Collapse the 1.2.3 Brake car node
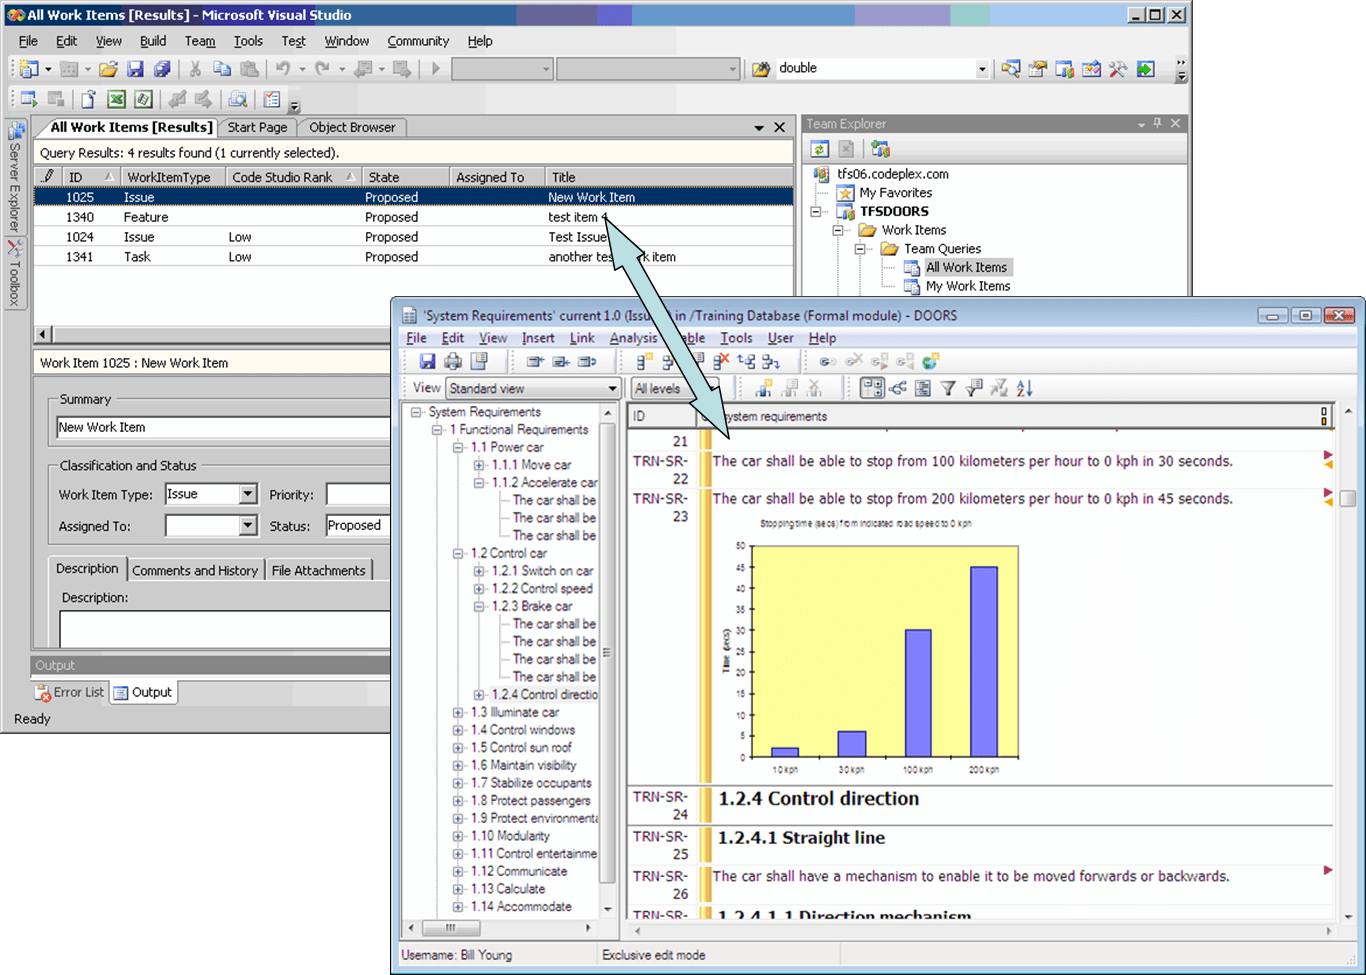The height and width of the screenshot is (975, 1366). (479, 606)
